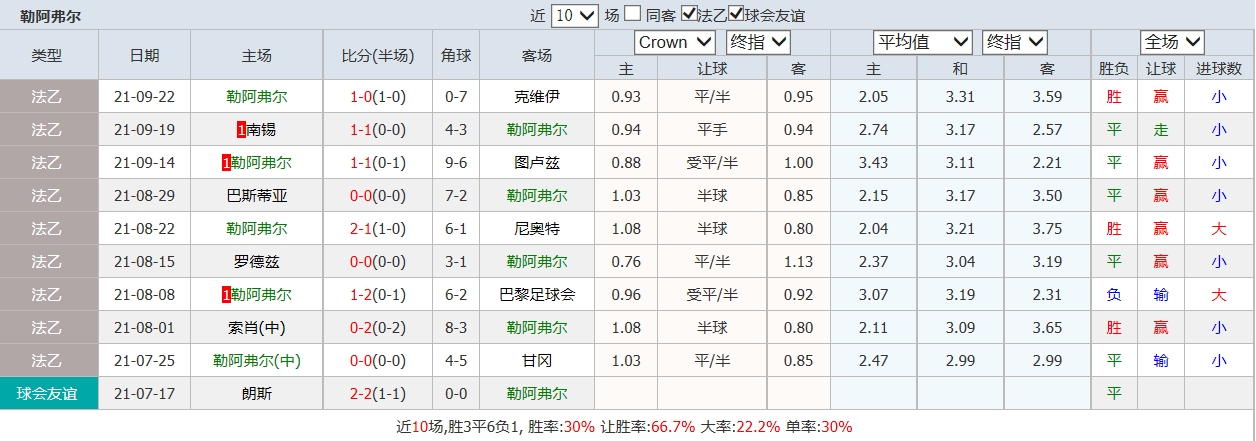The height and width of the screenshot is (441, 1256).
Task: Click the 主场 column header
Action: pos(257,56)
